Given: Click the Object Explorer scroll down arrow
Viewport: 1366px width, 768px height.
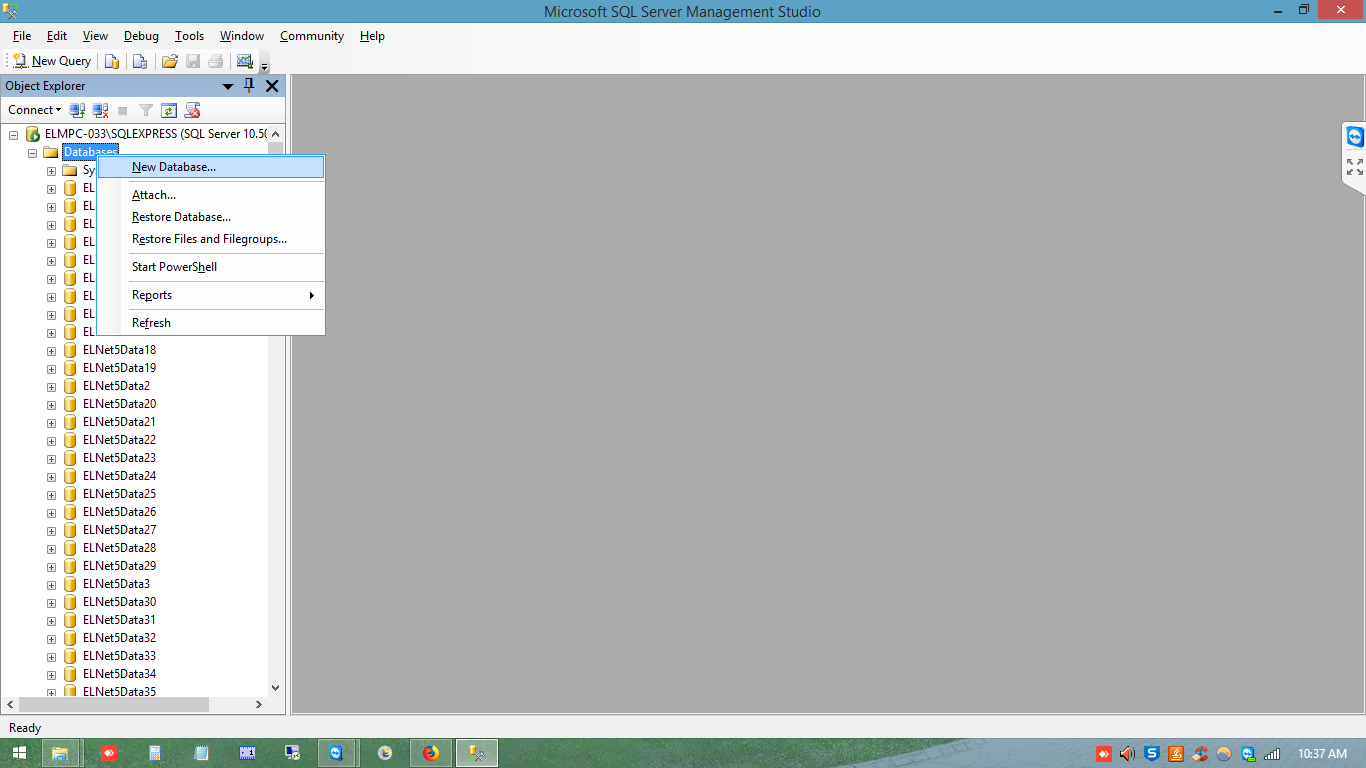Looking at the screenshot, I should 276,688.
